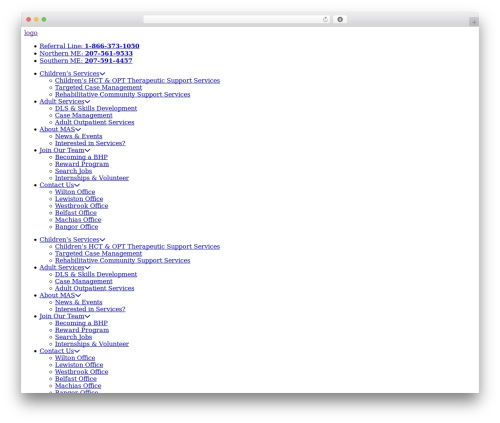The width and height of the screenshot is (500, 423).
Task: Open a new tab with plus button
Action: point(474,22)
